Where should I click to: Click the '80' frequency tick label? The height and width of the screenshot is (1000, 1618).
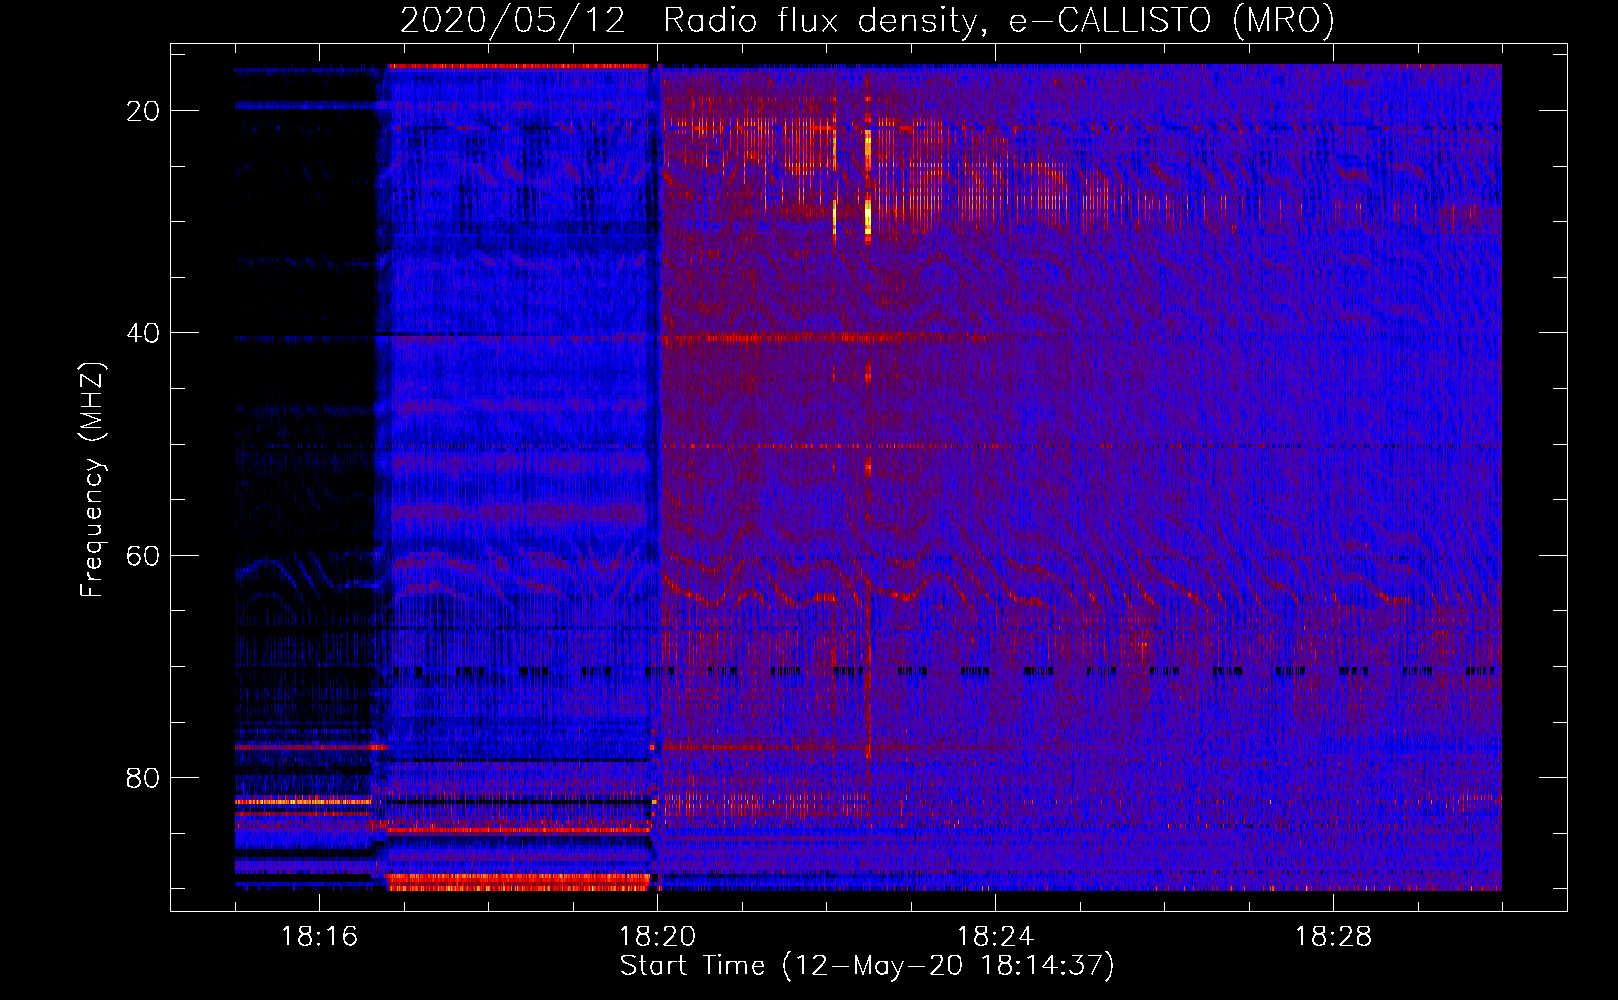coord(143,777)
